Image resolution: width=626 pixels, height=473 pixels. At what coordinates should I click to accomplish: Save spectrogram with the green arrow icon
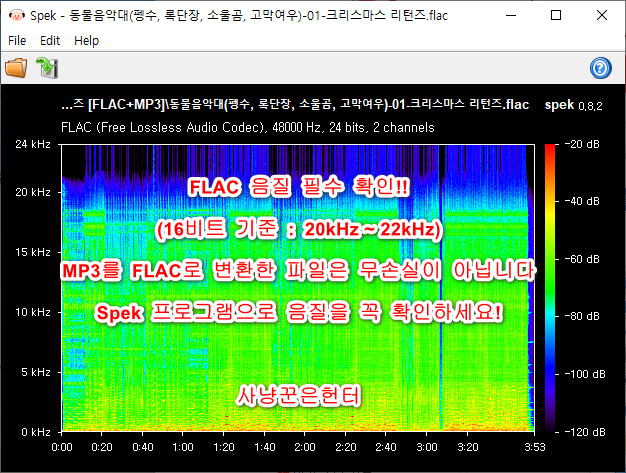(47, 67)
